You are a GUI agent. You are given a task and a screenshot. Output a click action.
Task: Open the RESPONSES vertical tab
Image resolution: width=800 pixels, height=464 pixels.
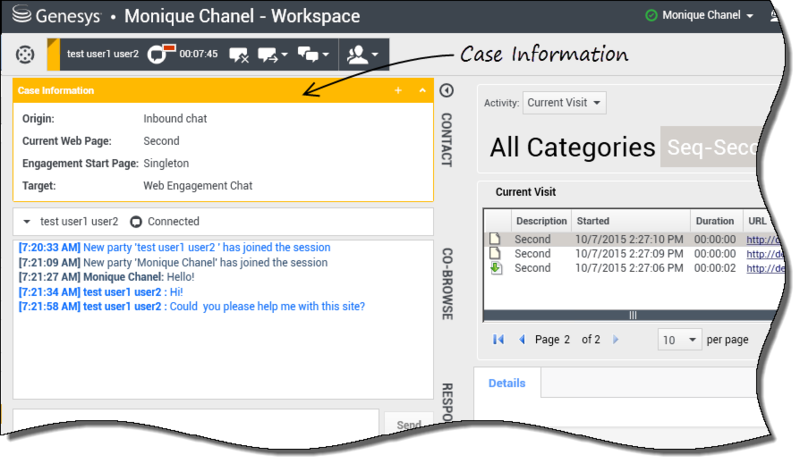tap(447, 402)
